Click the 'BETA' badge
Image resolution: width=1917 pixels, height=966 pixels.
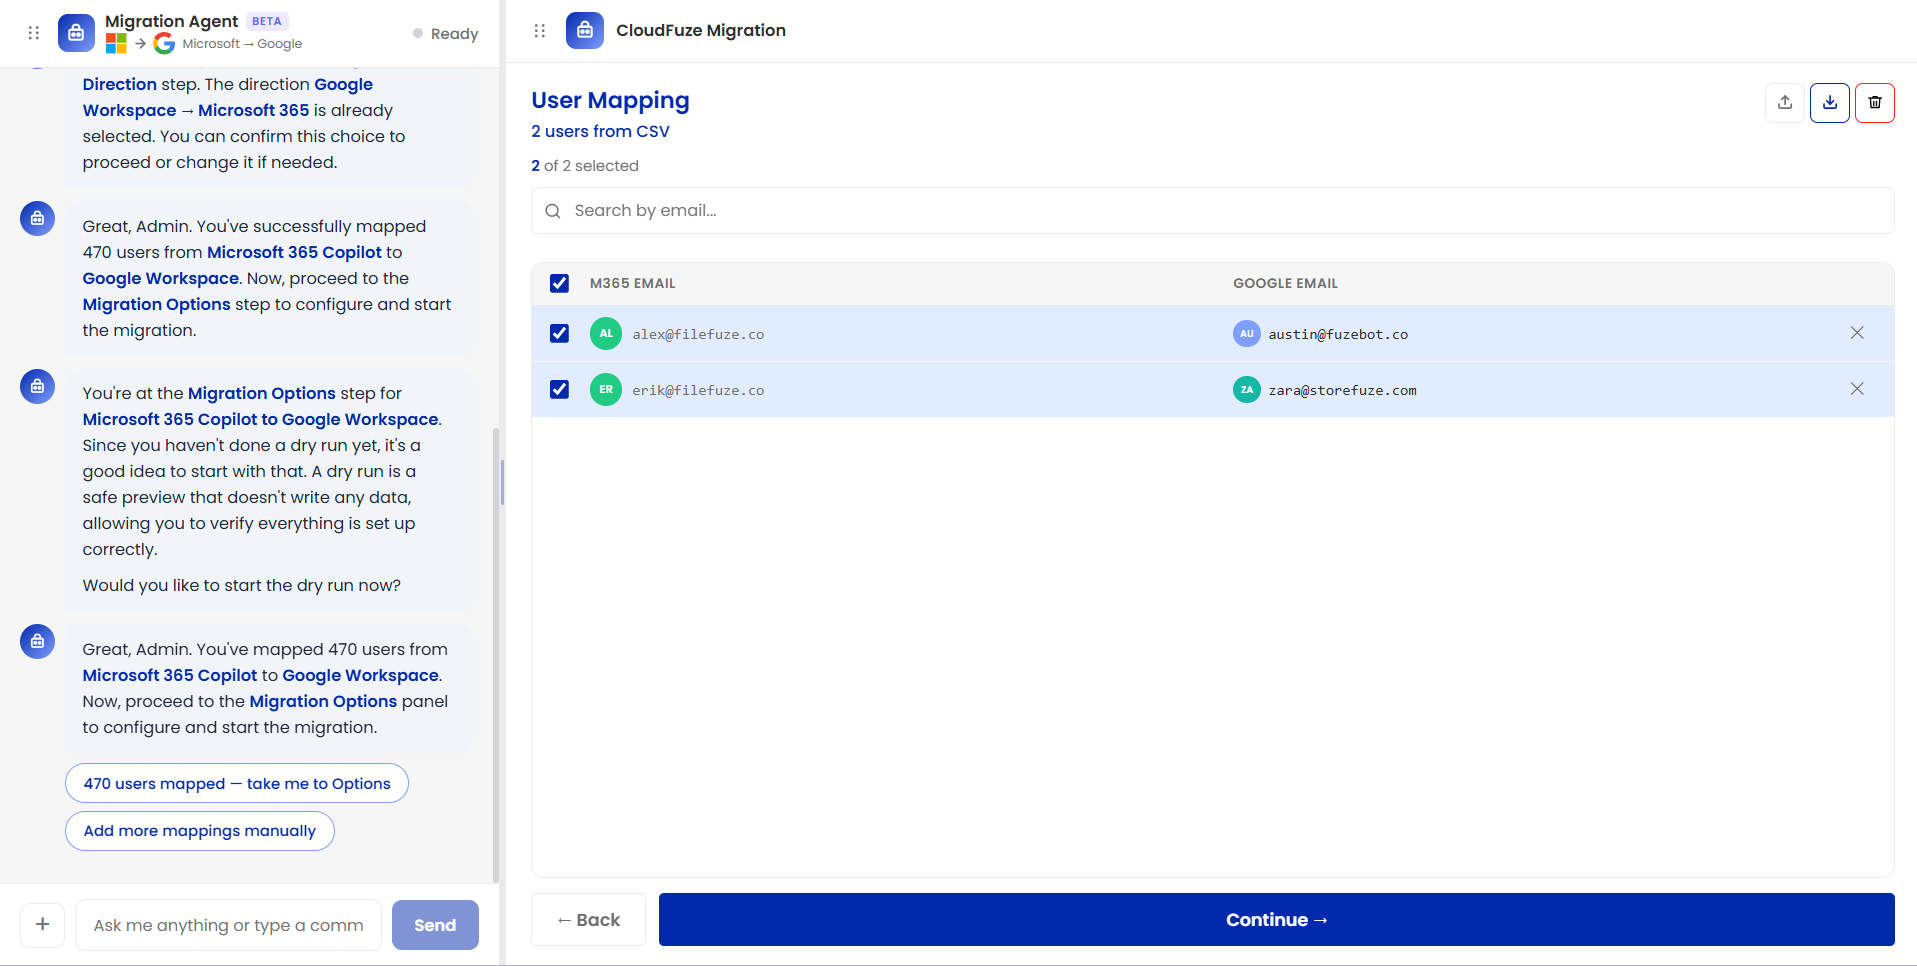pyautogui.click(x=267, y=21)
